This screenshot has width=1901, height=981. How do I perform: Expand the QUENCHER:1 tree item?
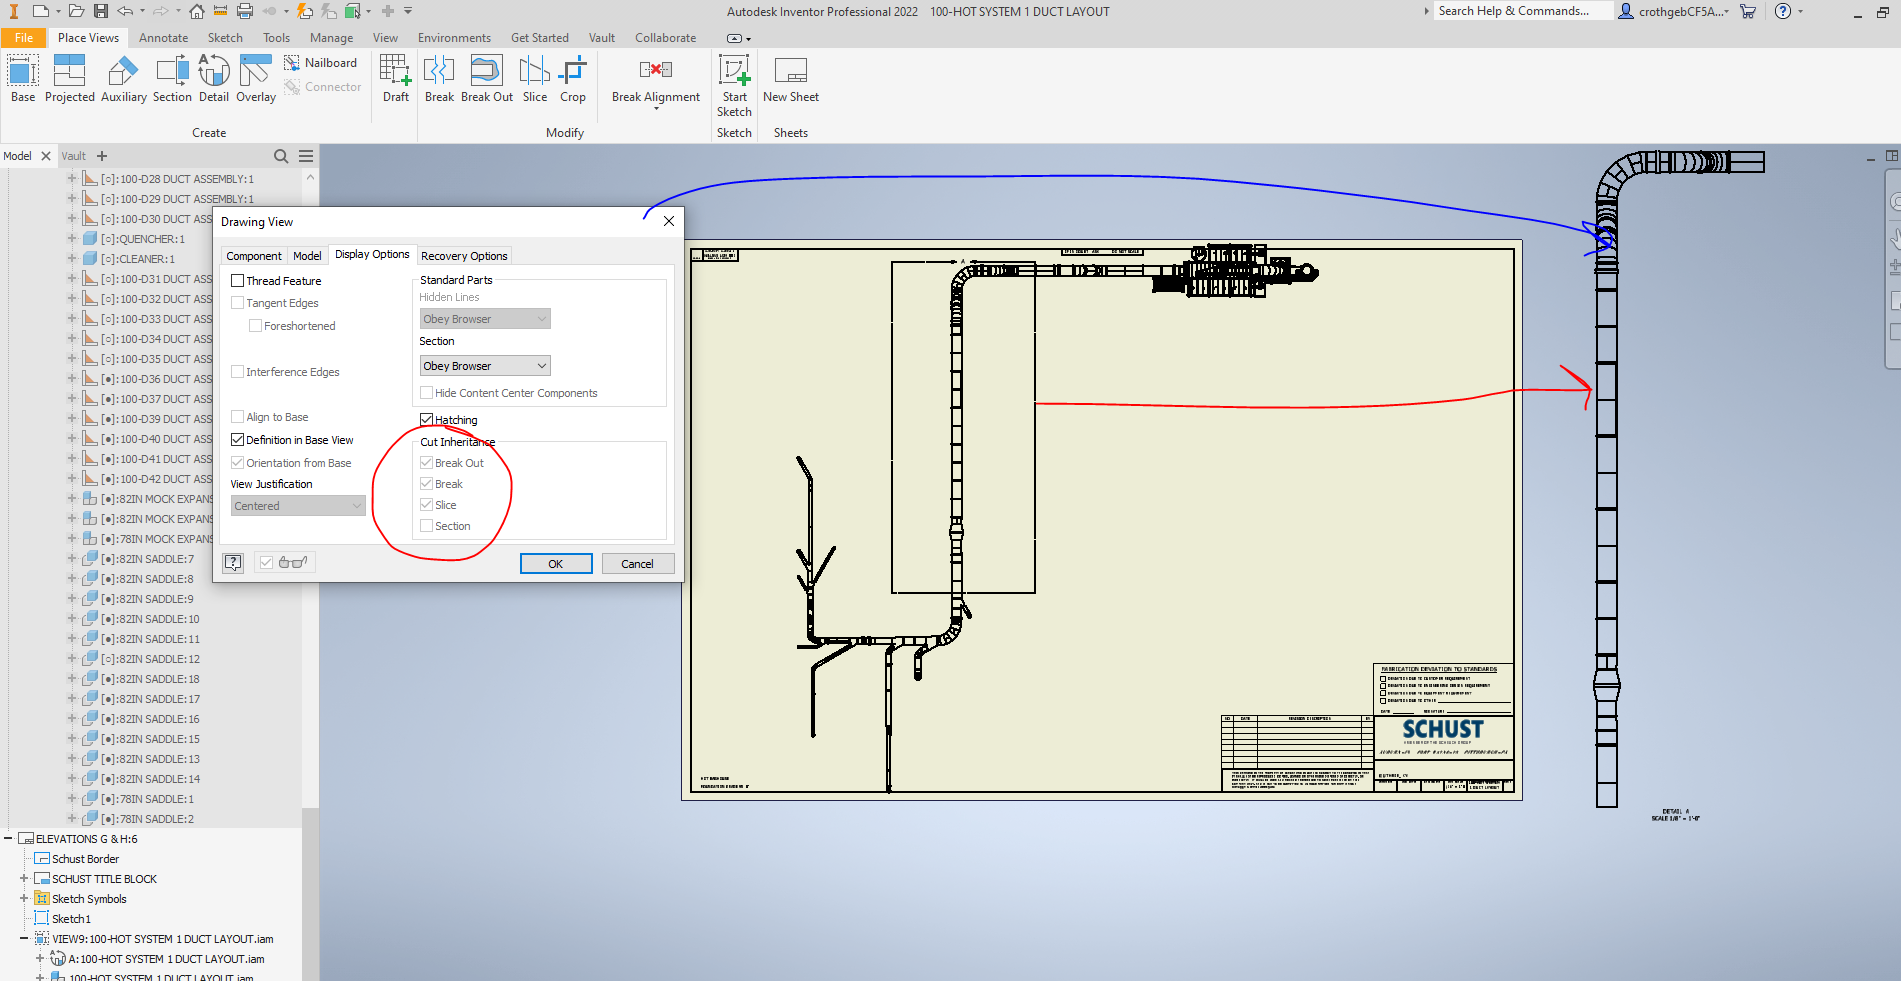click(x=71, y=238)
